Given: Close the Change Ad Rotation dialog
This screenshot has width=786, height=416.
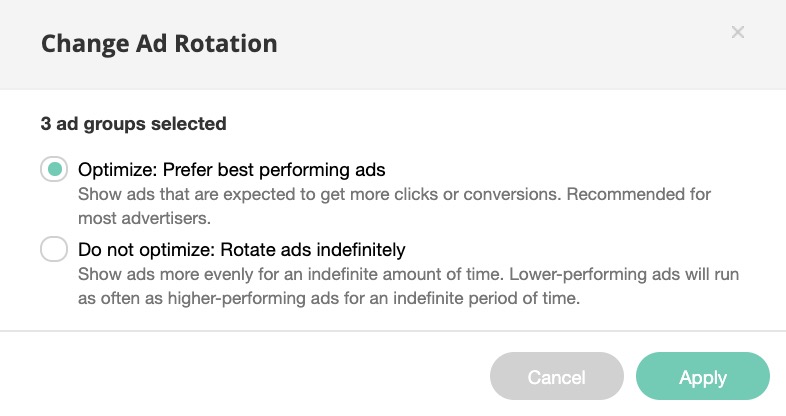Looking at the screenshot, I should [x=738, y=32].
